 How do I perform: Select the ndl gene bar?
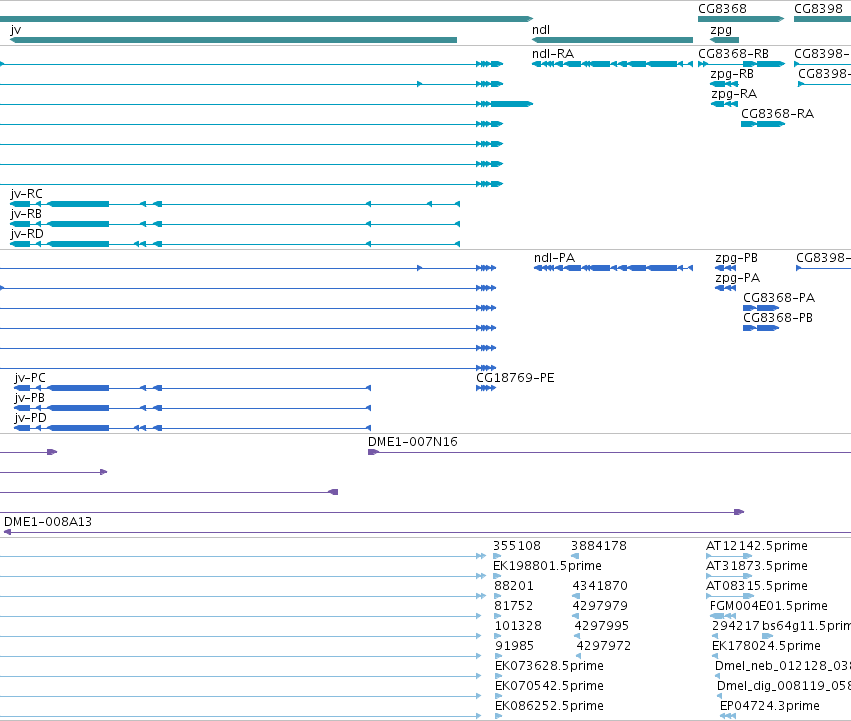click(612, 40)
